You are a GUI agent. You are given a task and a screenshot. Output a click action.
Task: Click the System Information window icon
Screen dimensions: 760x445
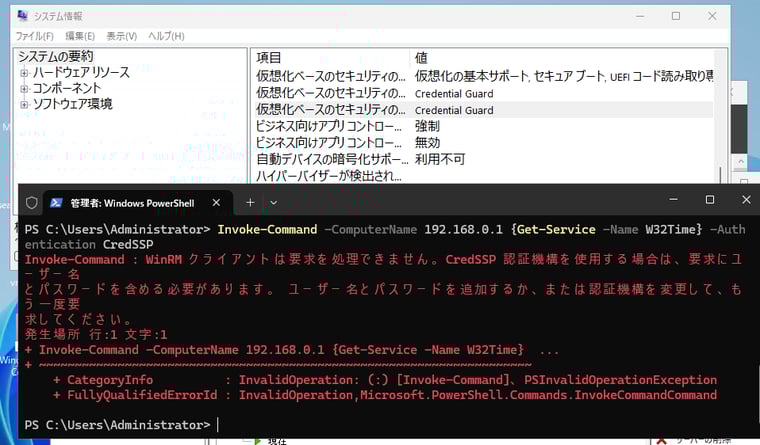coord(22,16)
